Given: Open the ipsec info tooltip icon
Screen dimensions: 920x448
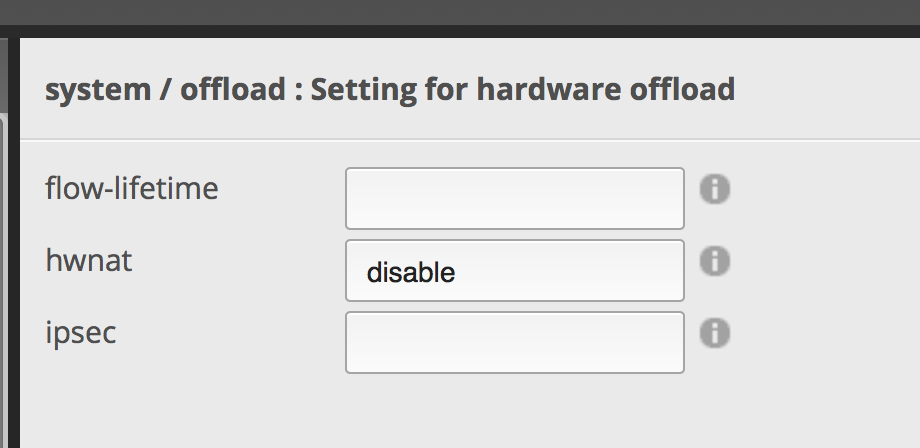Looking at the screenshot, I should pyautogui.click(x=714, y=333).
